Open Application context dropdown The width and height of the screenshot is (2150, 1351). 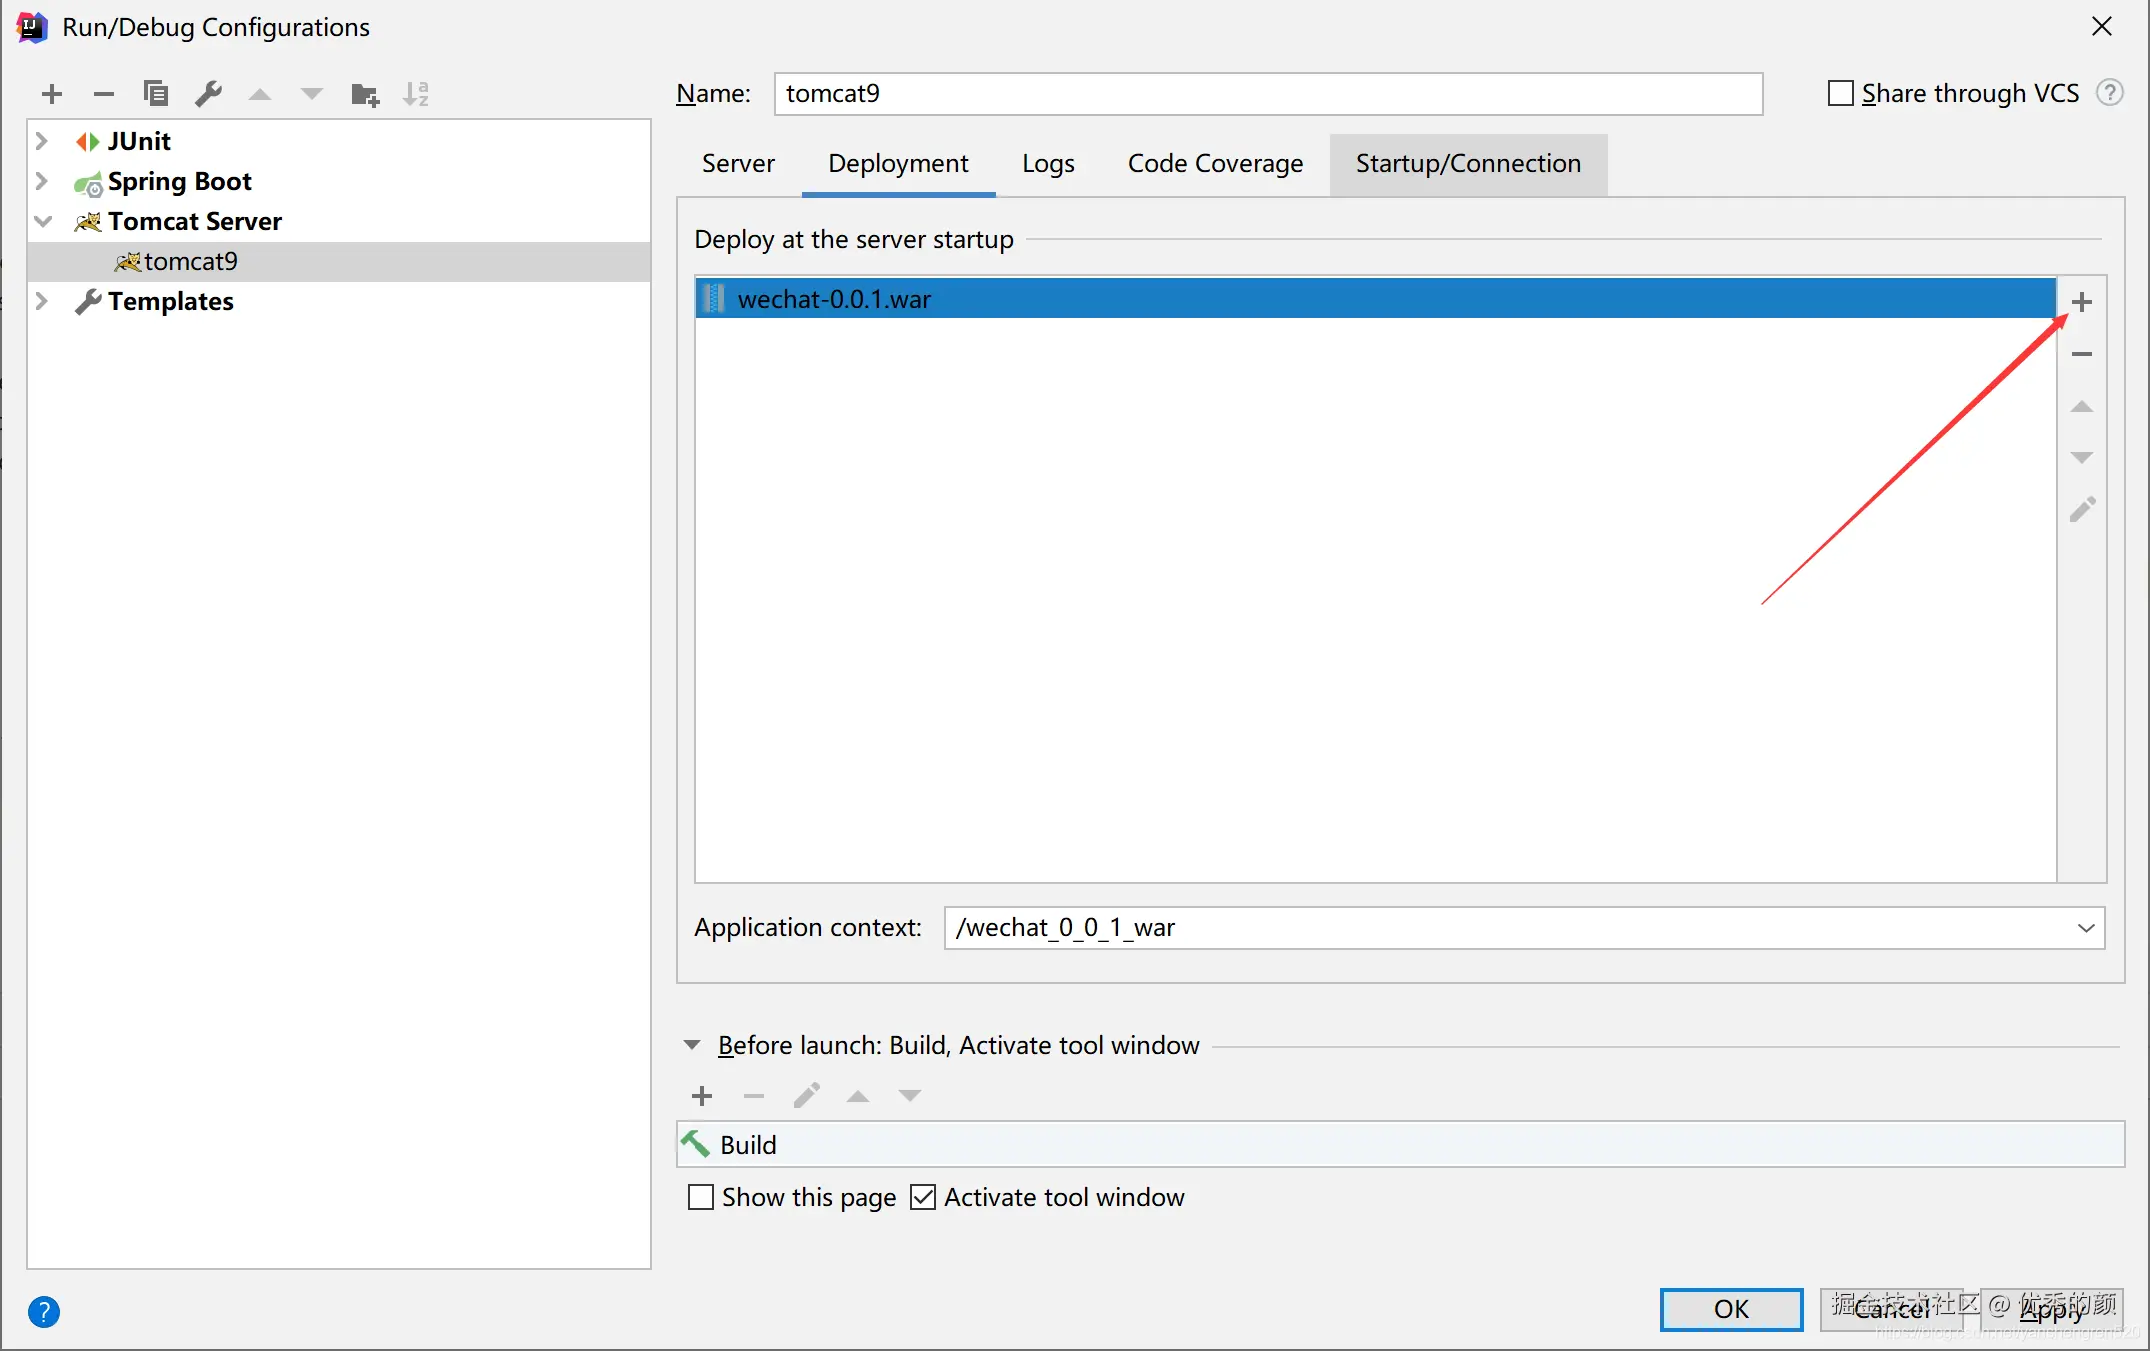(2086, 928)
